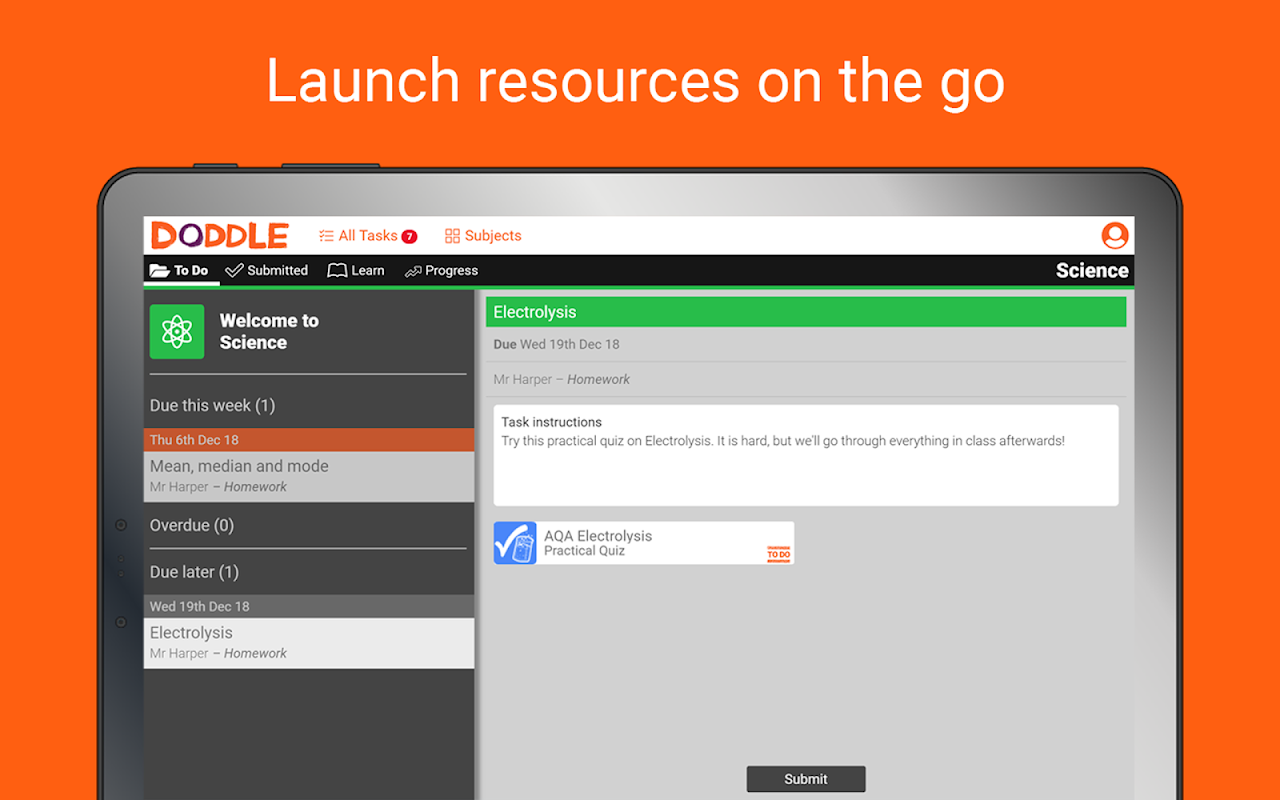Click the AQA Electrolysis quiz clipboard icon
The width and height of the screenshot is (1280, 800).
pyautogui.click(x=515, y=543)
